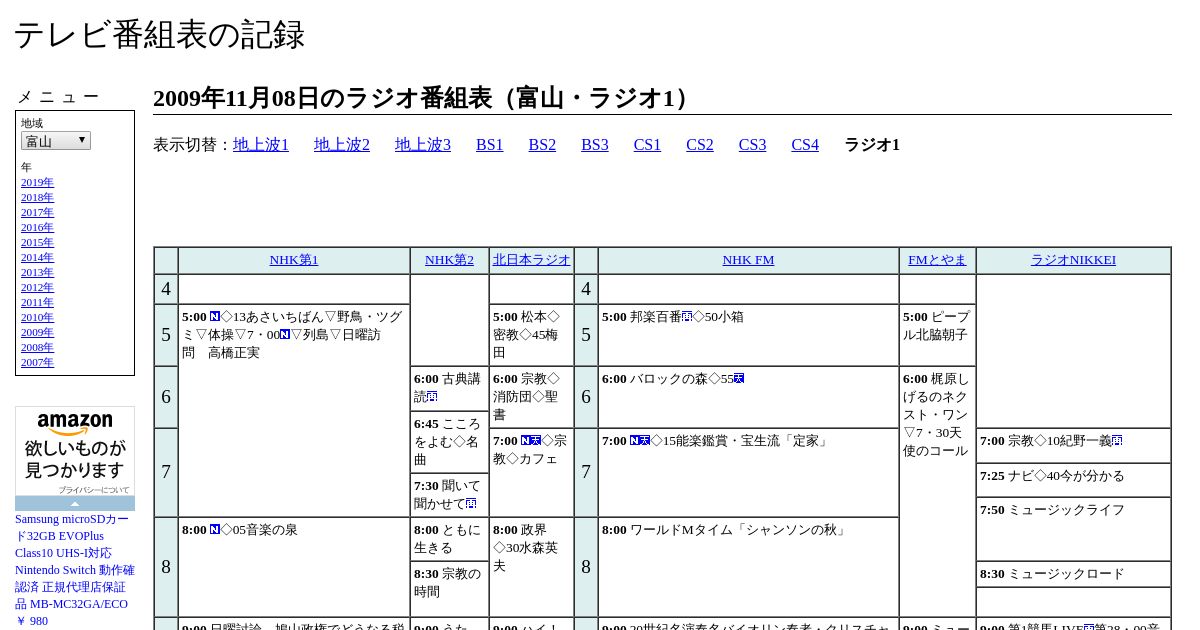Image resolution: width=1200 pixels, height=630 pixels.
Task: Select the 8:00 政界 水森英夫 listing
Action: [x=531, y=567]
